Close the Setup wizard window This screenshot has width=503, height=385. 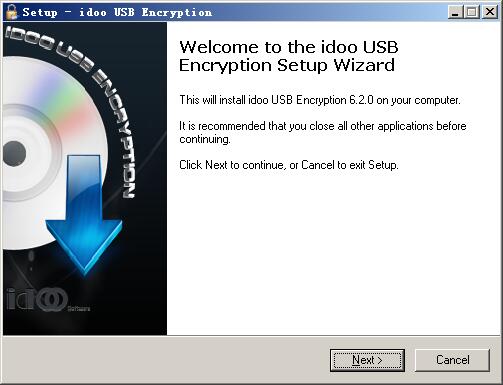[x=490, y=12]
